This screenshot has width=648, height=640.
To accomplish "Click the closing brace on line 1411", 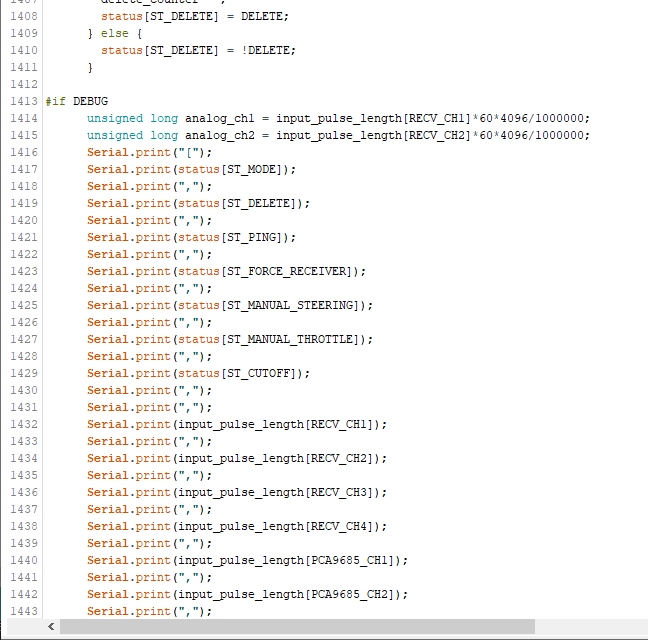I will [x=90, y=67].
